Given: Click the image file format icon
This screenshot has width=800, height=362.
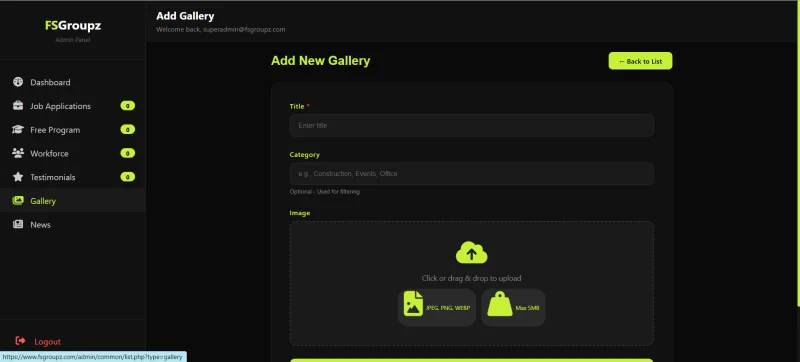Looking at the screenshot, I should (x=413, y=304).
